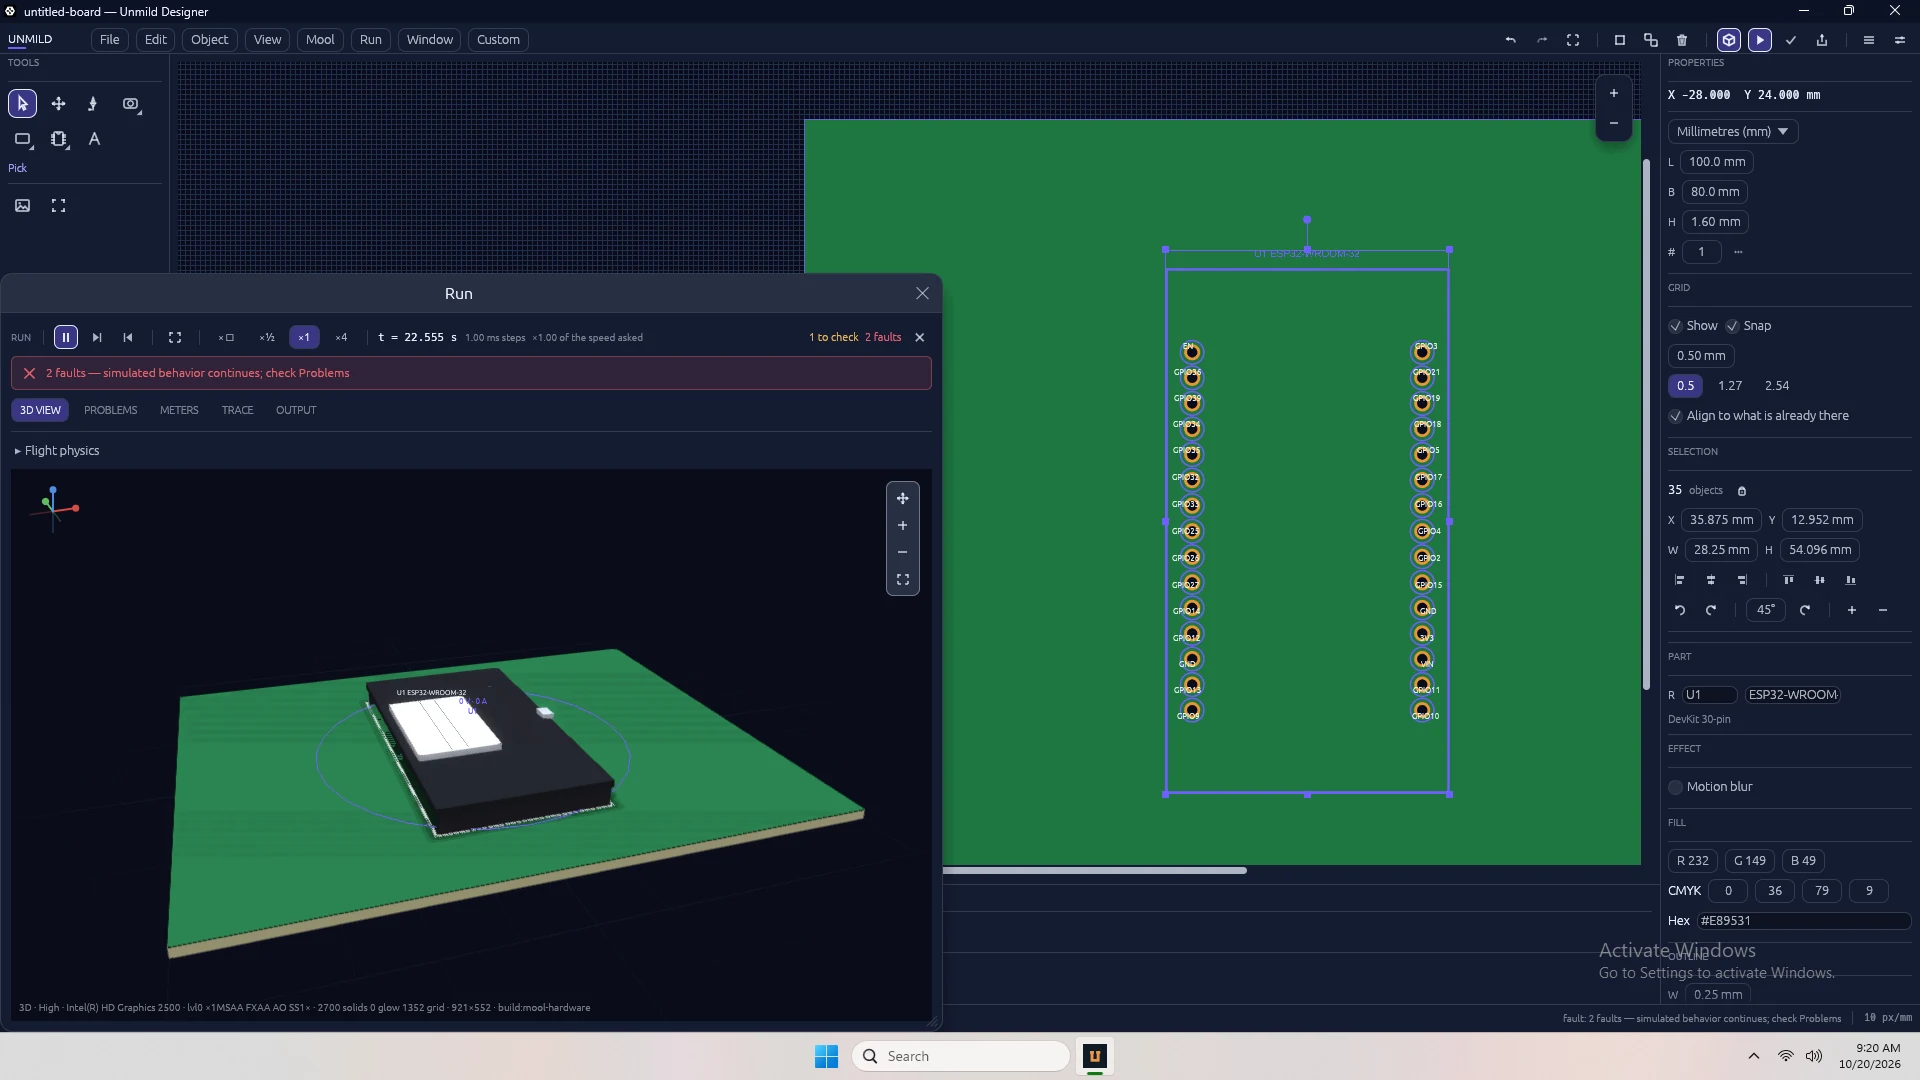Image resolution: width=1920 pixels, height=1080 pixels.
Task: Align selection to bottom edges
Action: (x=1851, y=580)
